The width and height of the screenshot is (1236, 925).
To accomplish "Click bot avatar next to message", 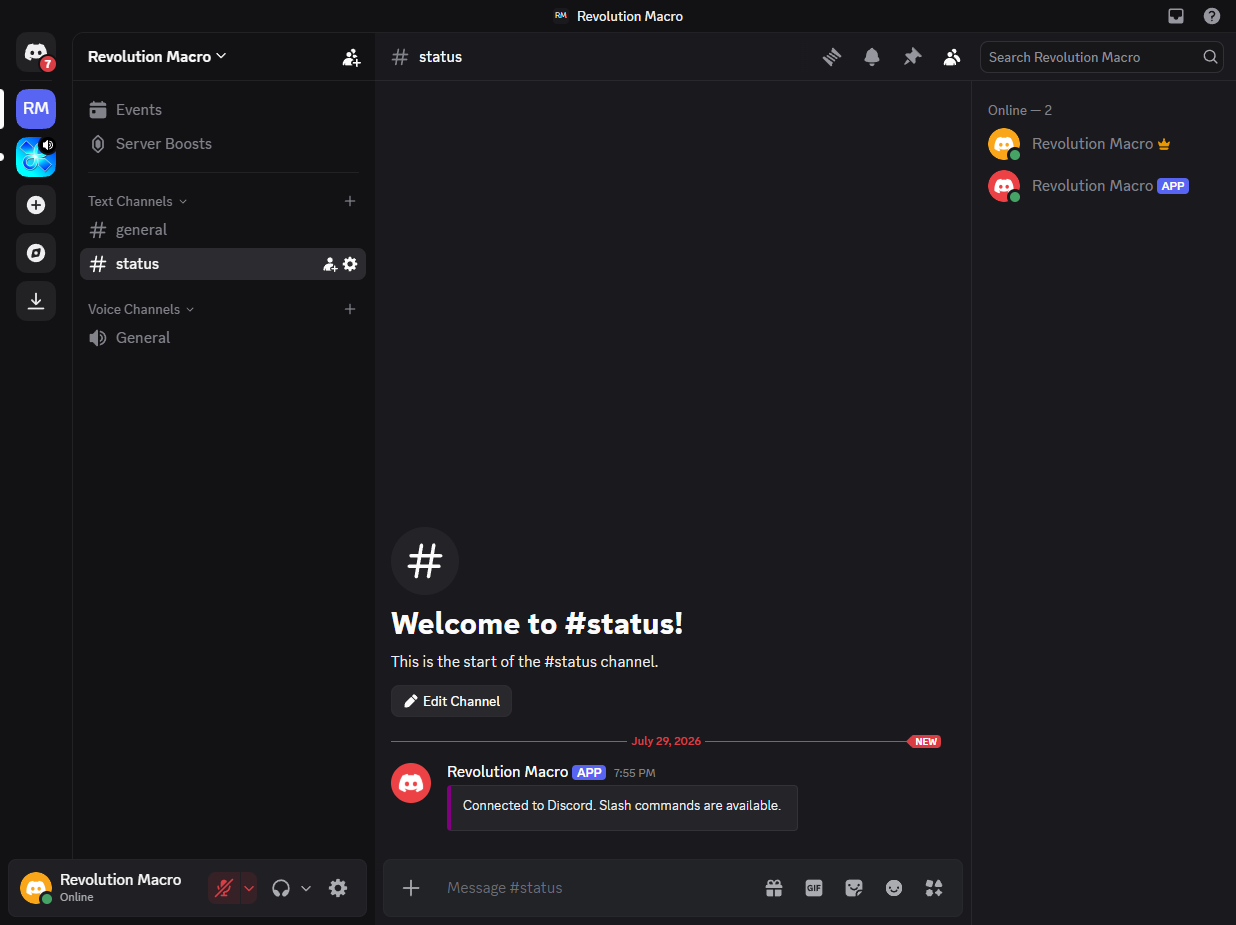I will click(x=411, y=783).
